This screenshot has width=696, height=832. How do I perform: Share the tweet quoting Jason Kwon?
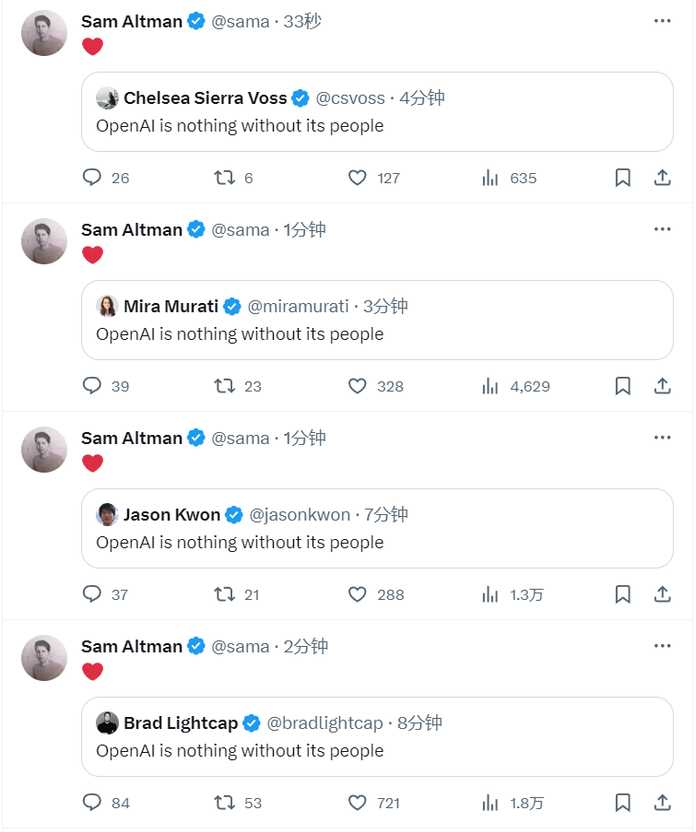(662, 594)
